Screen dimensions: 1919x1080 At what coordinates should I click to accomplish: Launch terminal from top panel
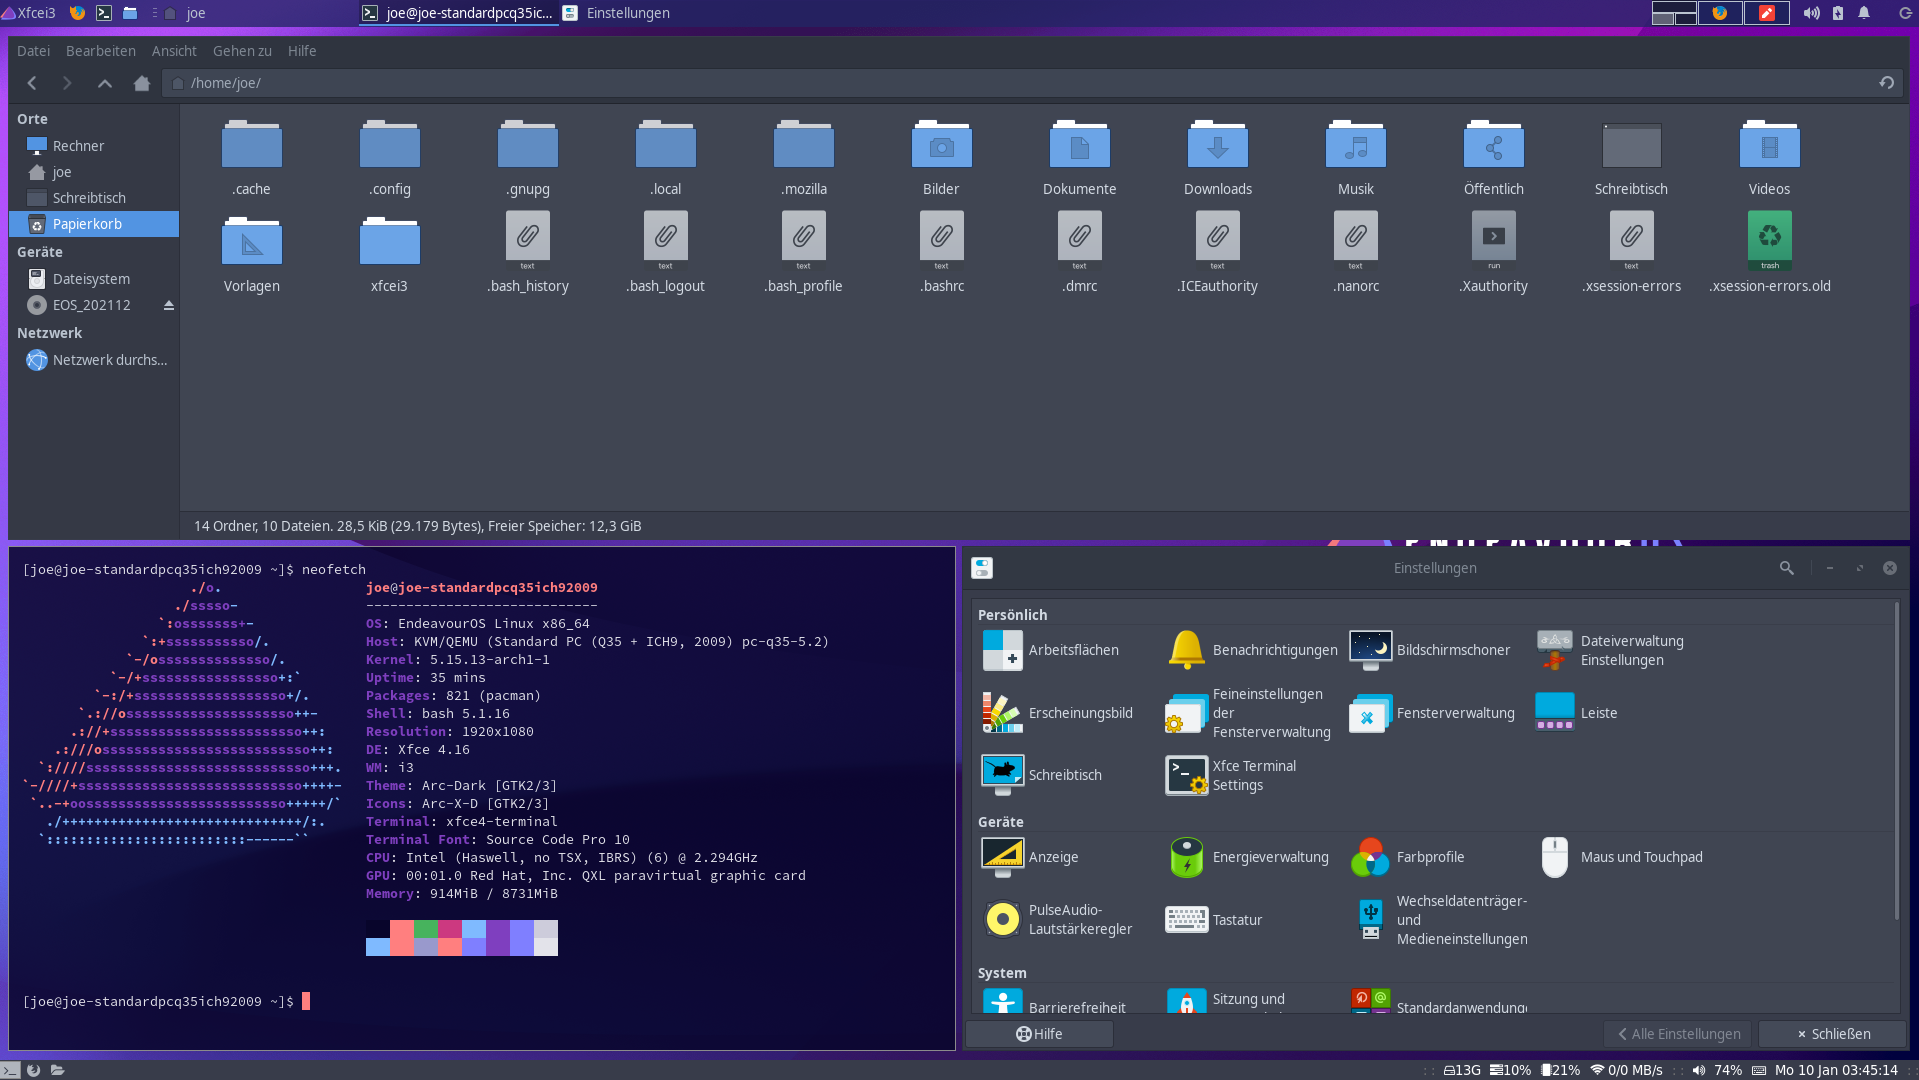(x=103, y=13)
